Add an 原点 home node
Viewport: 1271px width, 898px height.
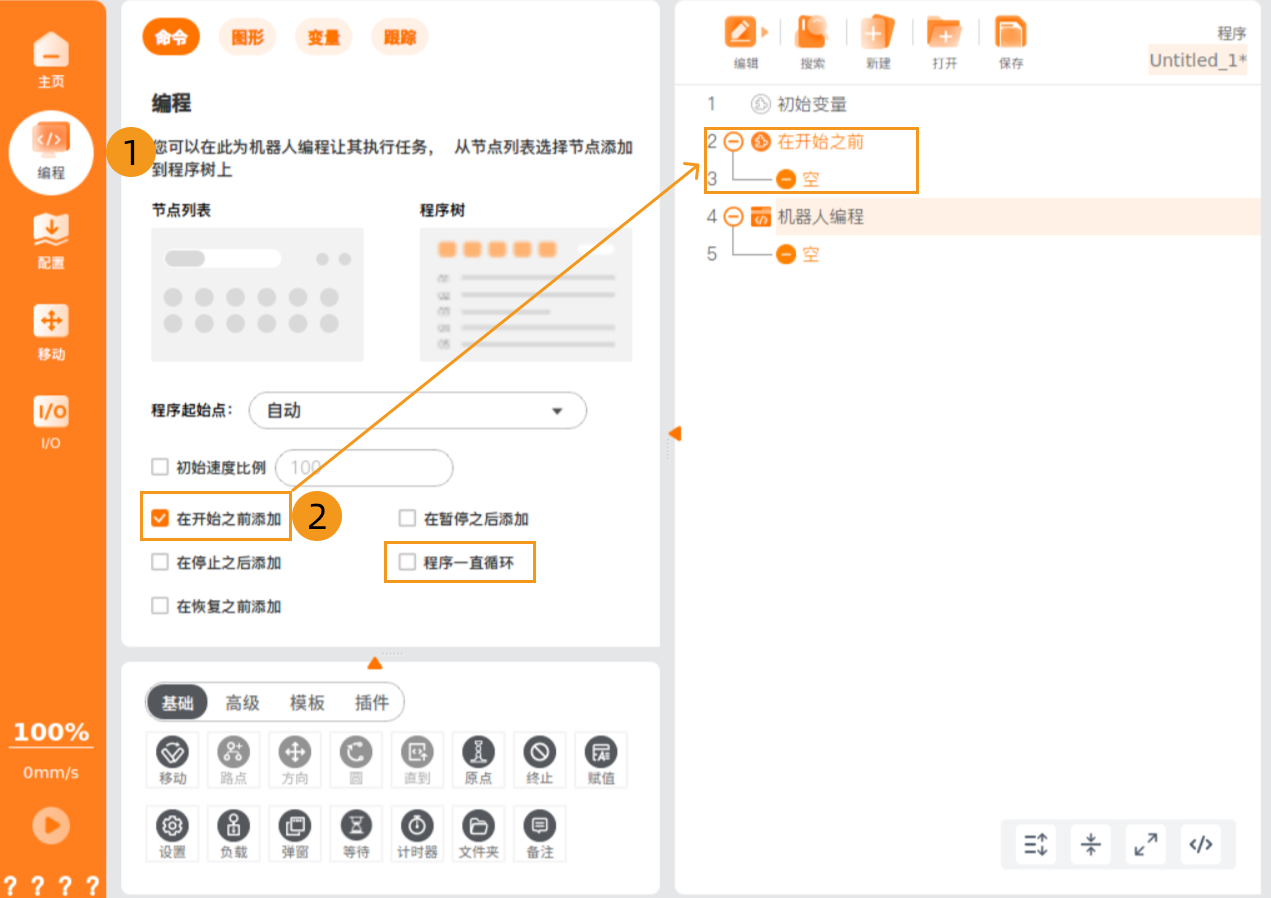[x=478, y=760]
